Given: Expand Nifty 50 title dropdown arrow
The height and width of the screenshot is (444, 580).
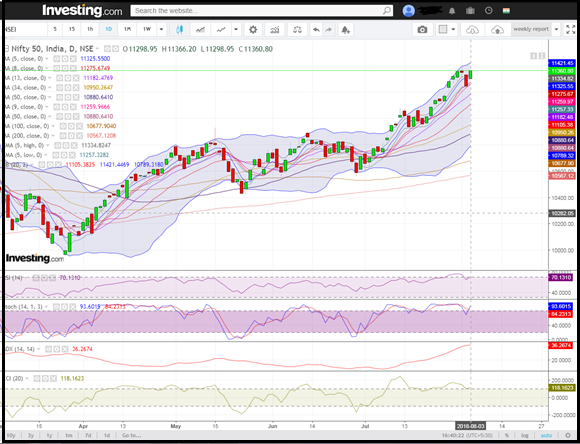Looking at the screenshot, I should click(x=98, y=48).
